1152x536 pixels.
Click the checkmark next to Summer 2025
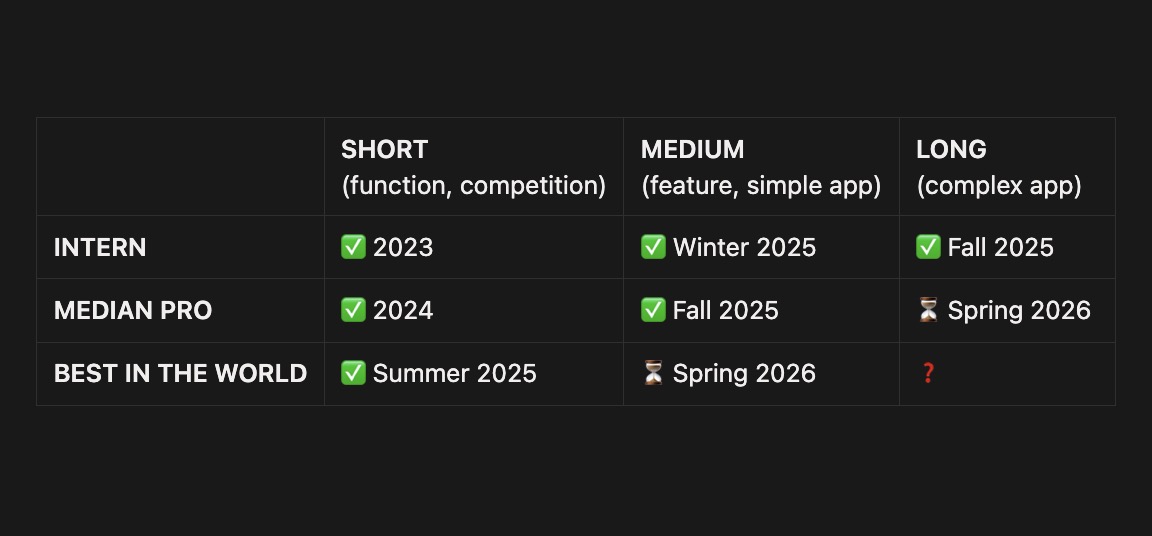click(x=353, y=374)
